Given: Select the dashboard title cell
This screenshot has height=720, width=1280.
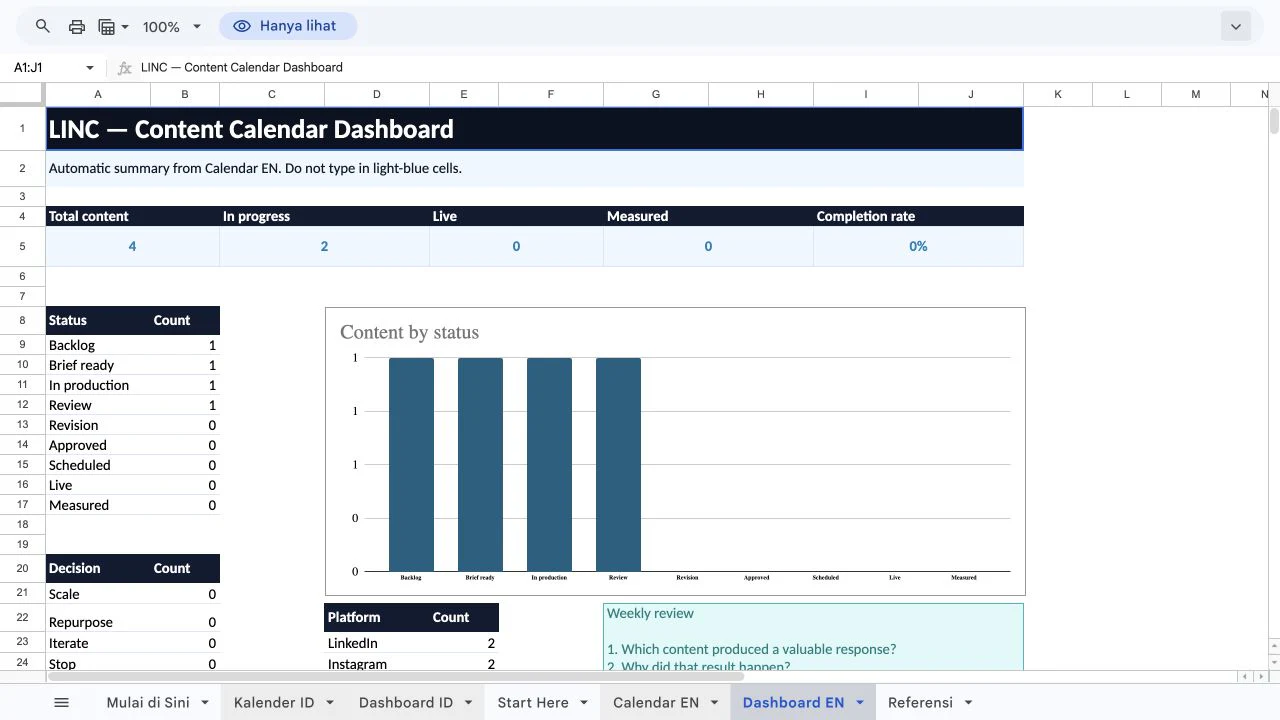Looking at the screenshot, I should click(534, 129).
